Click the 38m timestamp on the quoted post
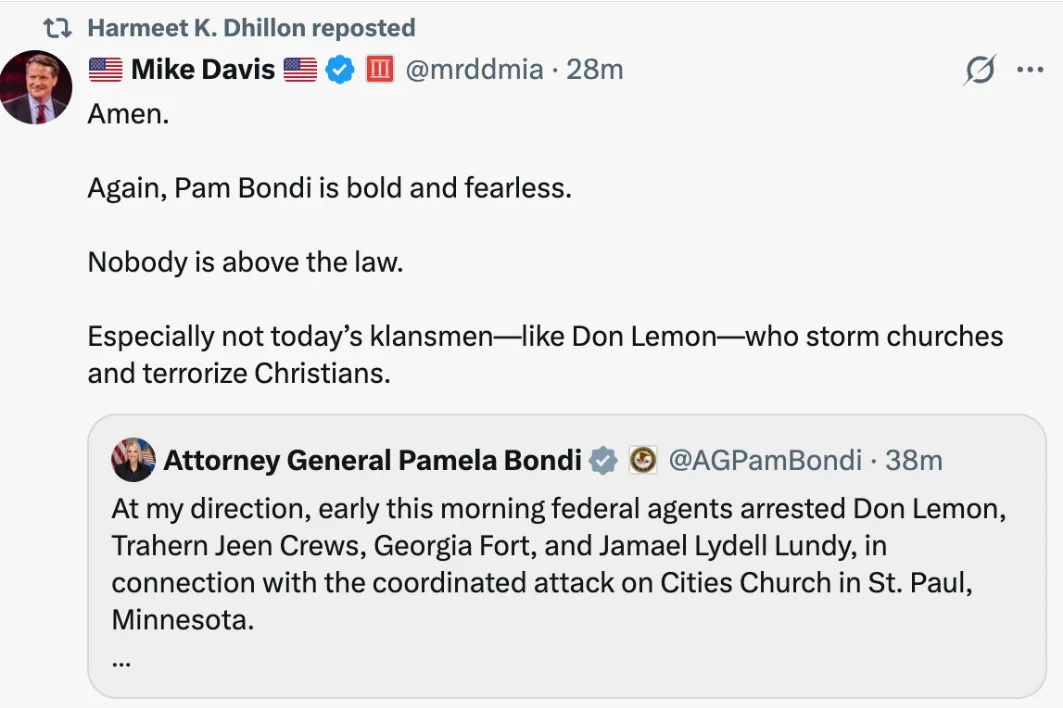 pos(914,460)
